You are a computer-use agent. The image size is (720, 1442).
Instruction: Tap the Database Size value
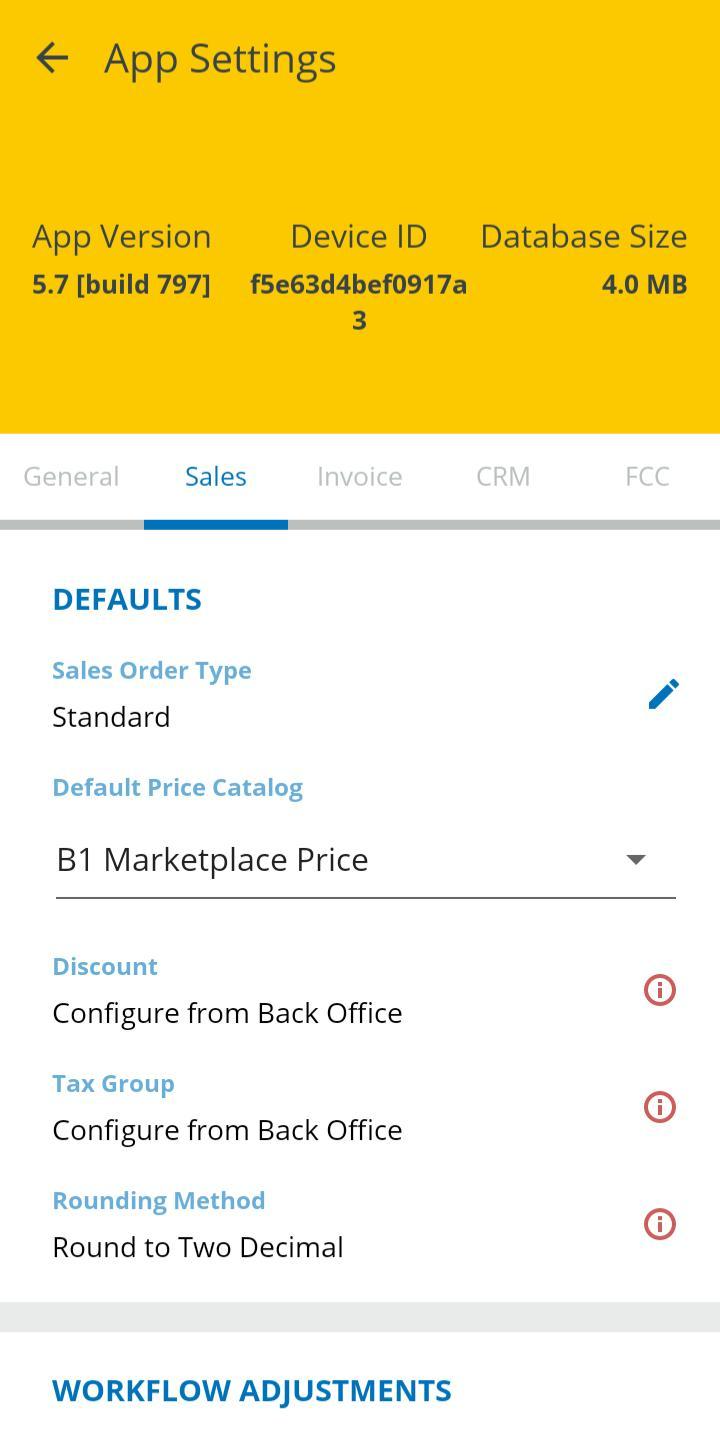pos(644,285)
